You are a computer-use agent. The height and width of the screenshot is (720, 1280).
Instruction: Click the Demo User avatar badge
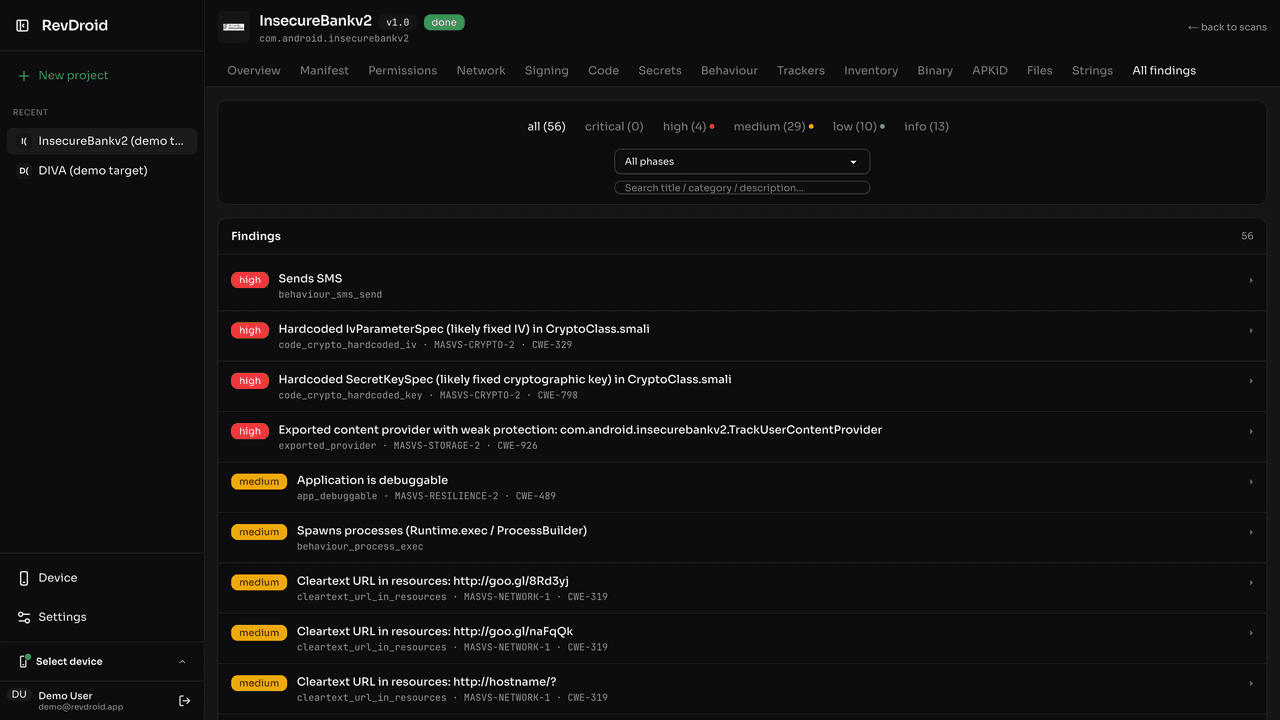[19, 695]
